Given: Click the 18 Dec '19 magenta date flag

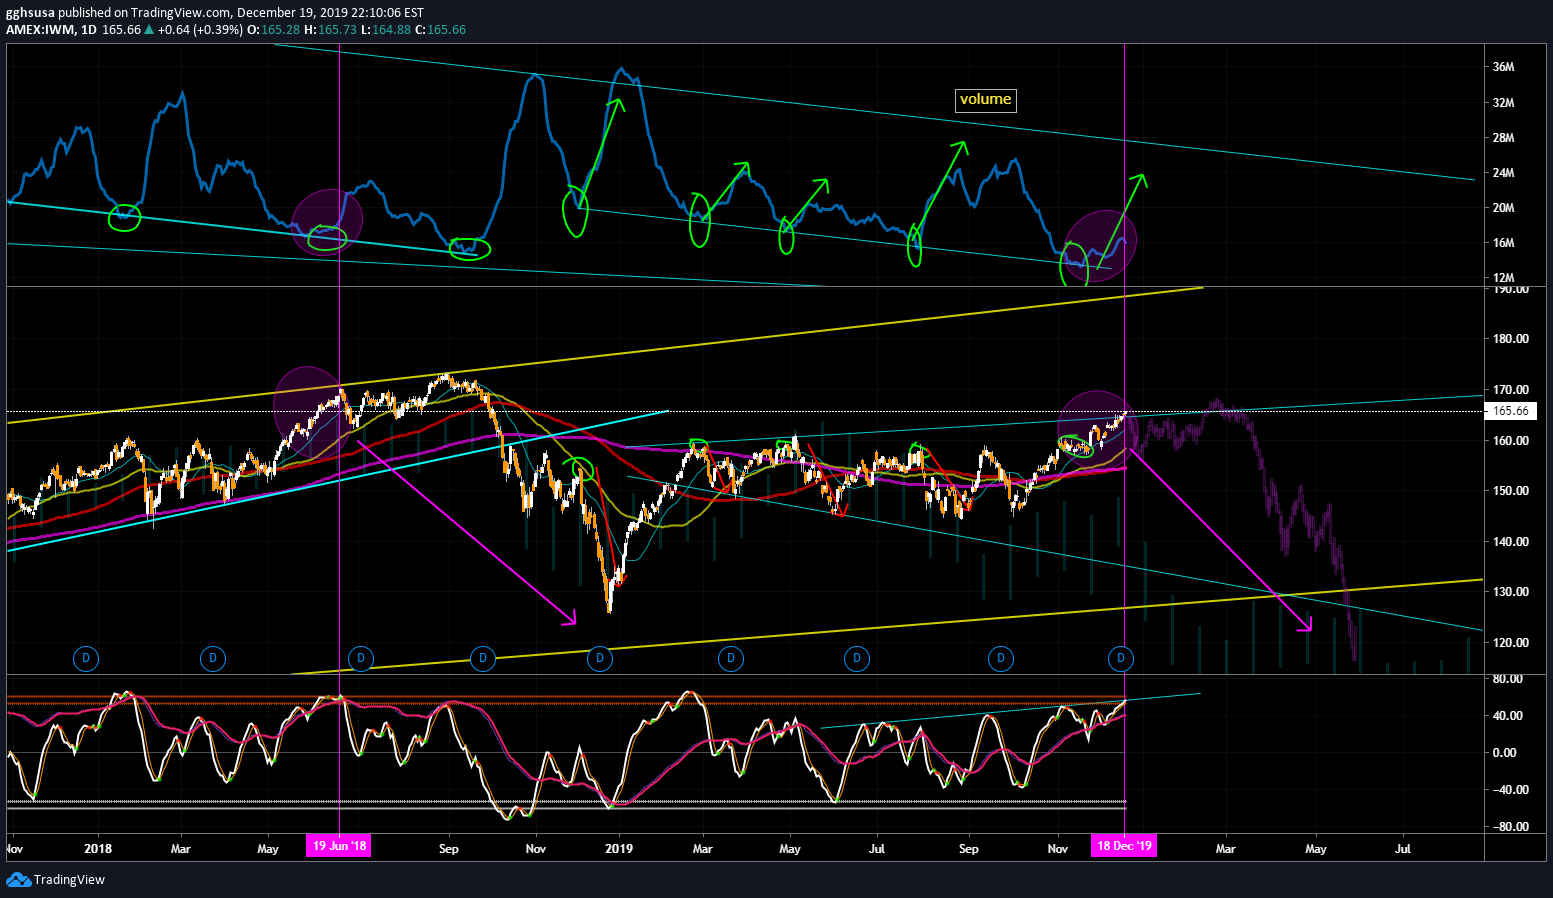Looking at the screenshot, I should click(x=1124, y=846).
